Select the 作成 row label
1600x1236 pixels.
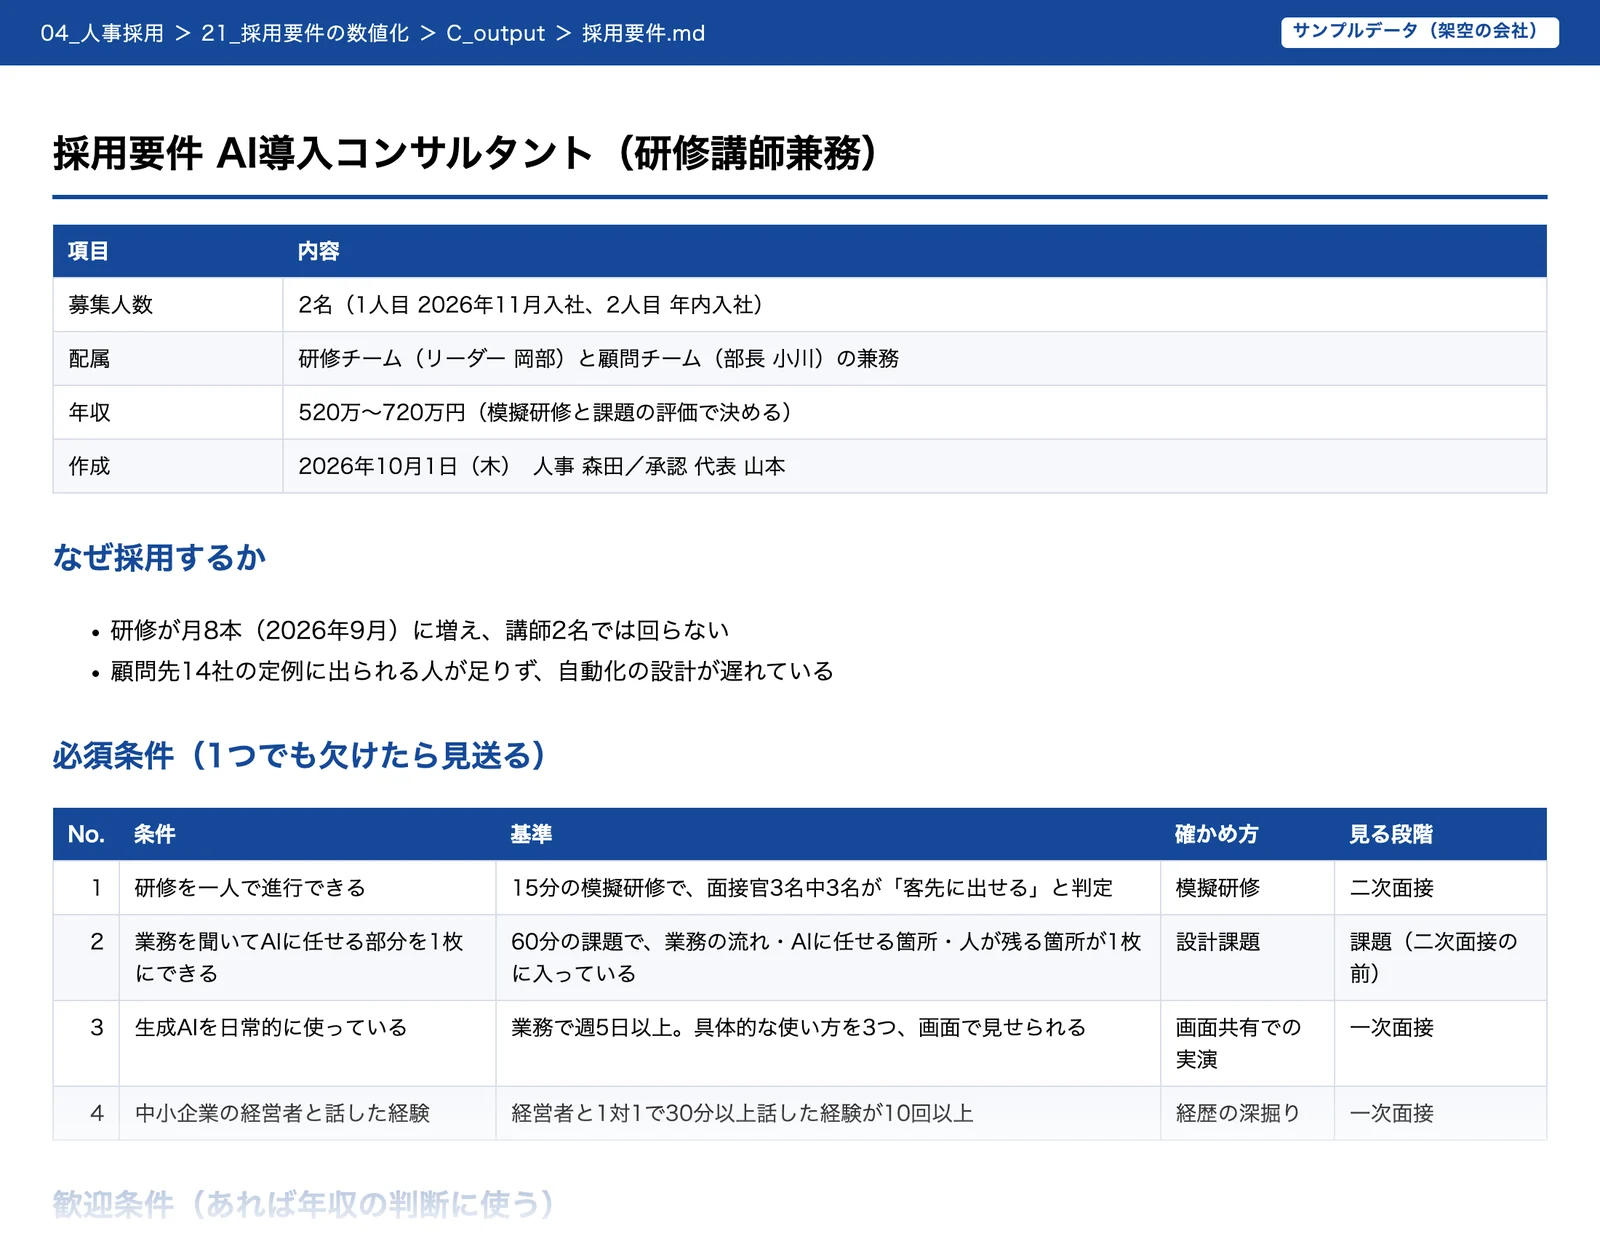[x=89, y=466]
